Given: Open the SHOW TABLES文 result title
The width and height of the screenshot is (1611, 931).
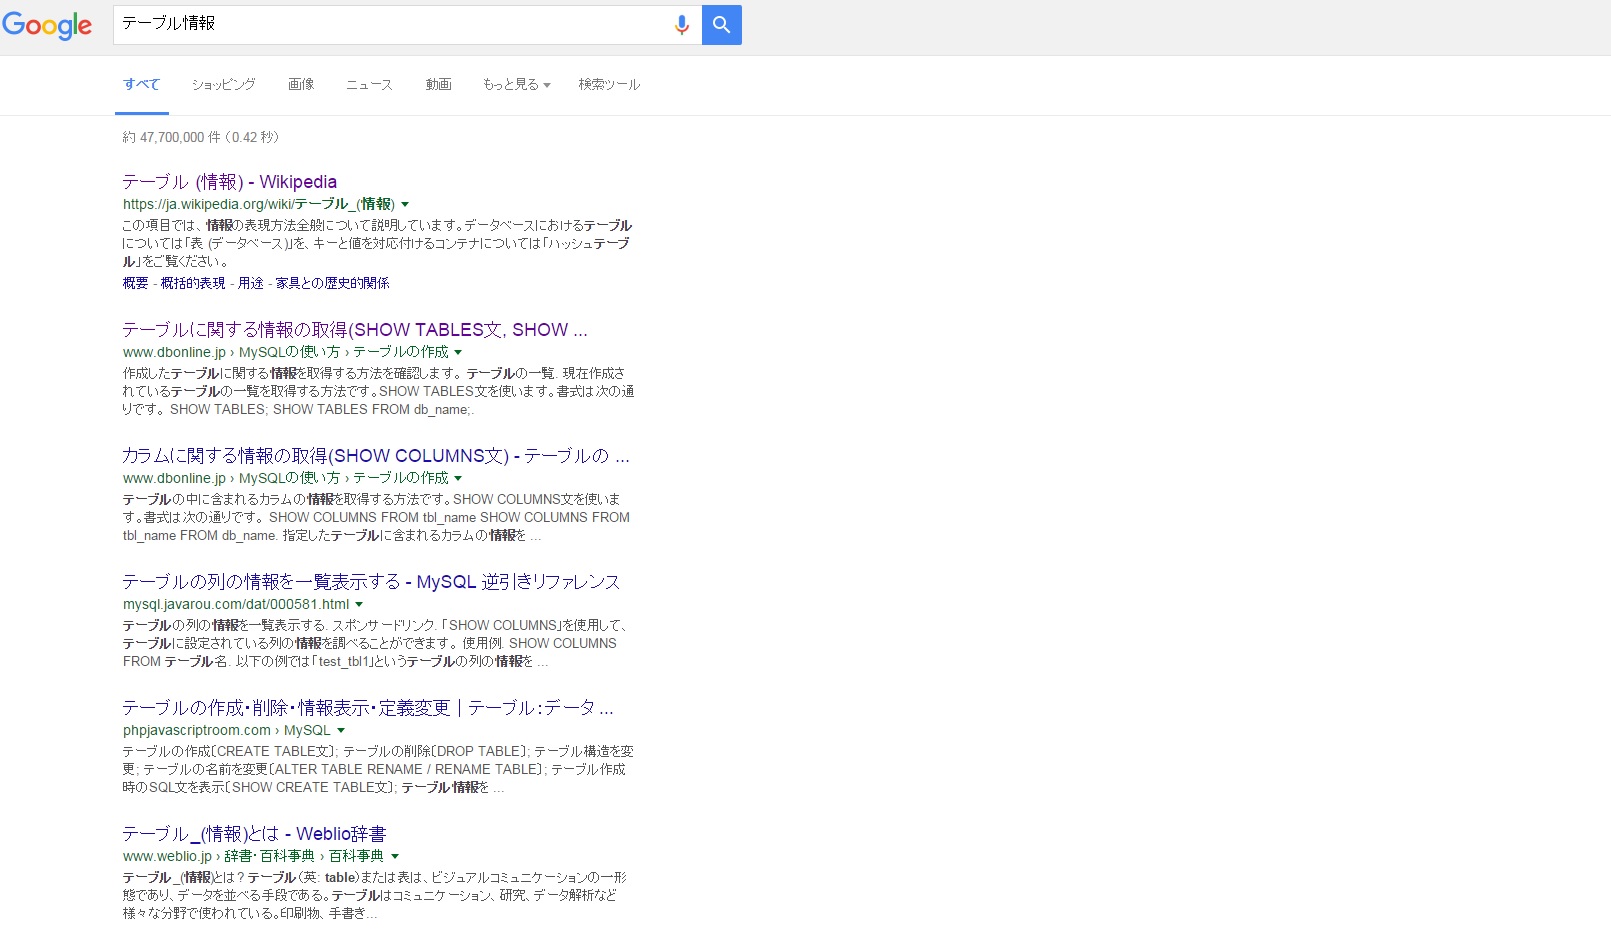Looking at the screenshot, I should tap(355, 330).
